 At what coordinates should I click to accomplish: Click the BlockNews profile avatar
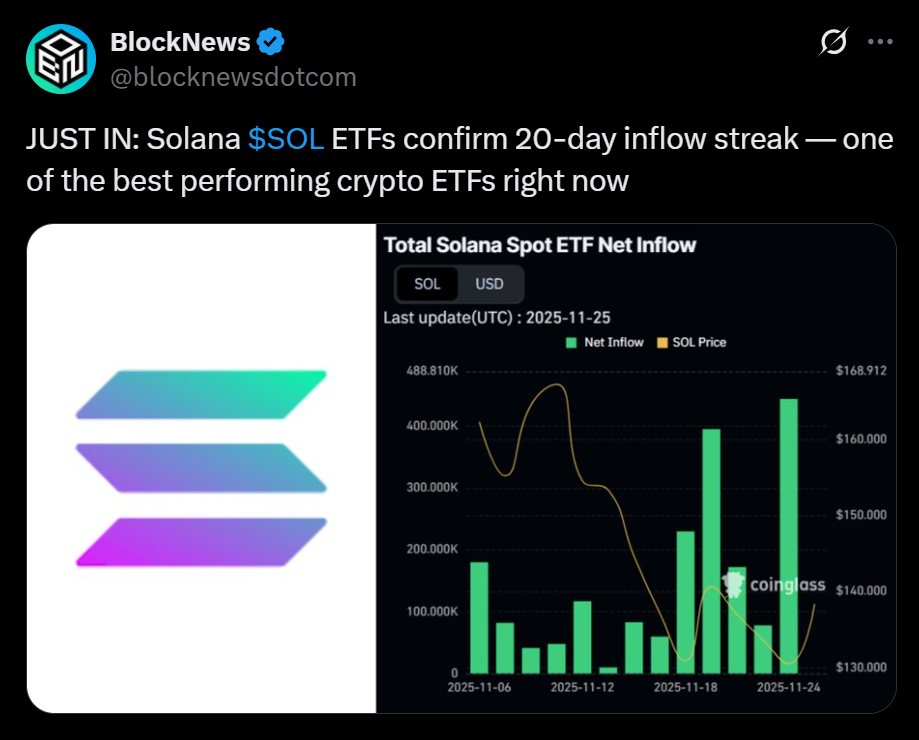coord(59,59)
